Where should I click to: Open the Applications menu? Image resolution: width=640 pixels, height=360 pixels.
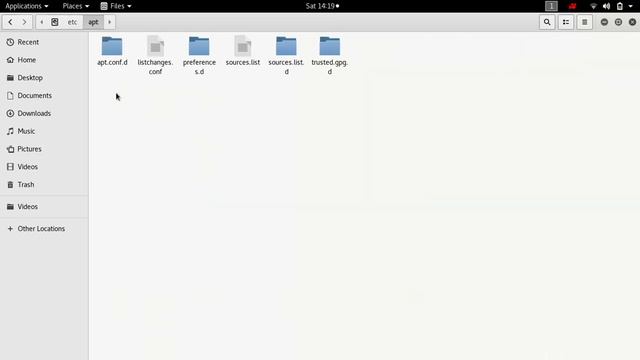27,6
